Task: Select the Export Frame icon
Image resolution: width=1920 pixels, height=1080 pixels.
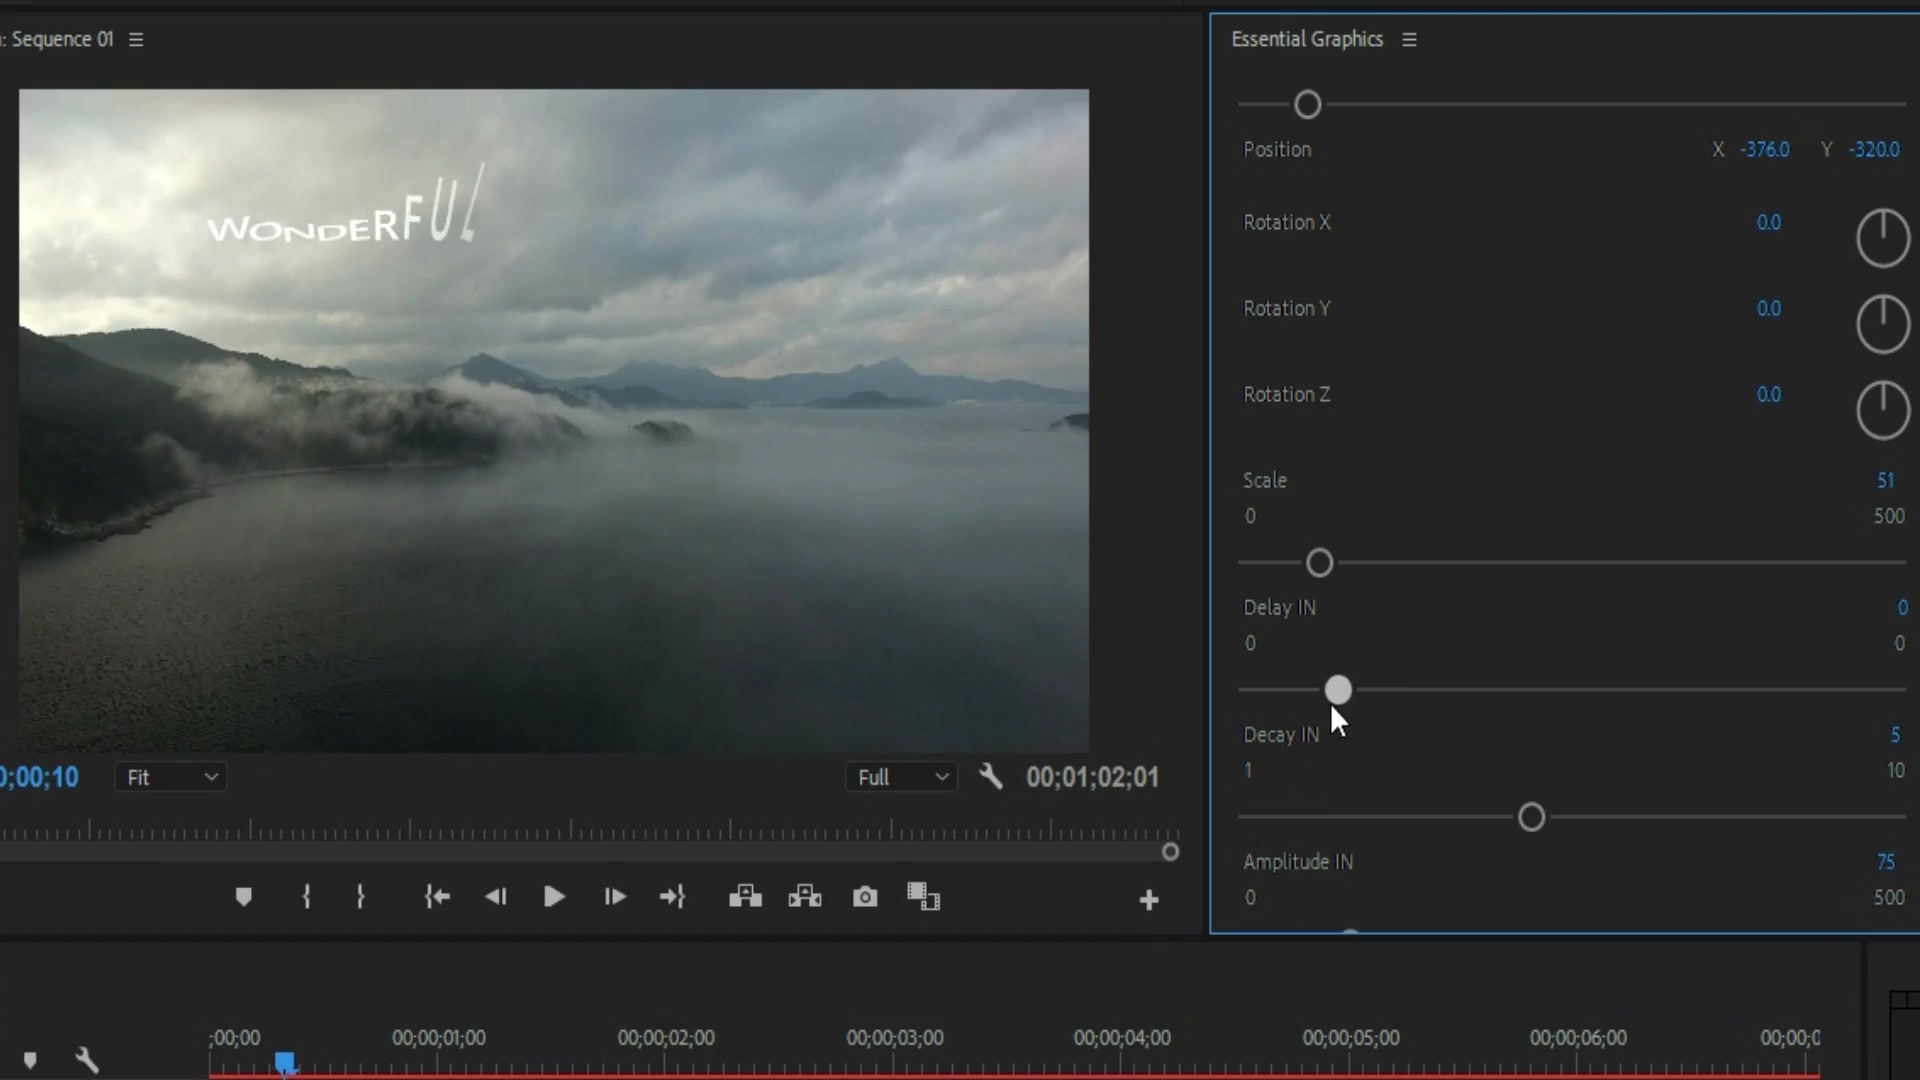Action: tap(864, 898)
